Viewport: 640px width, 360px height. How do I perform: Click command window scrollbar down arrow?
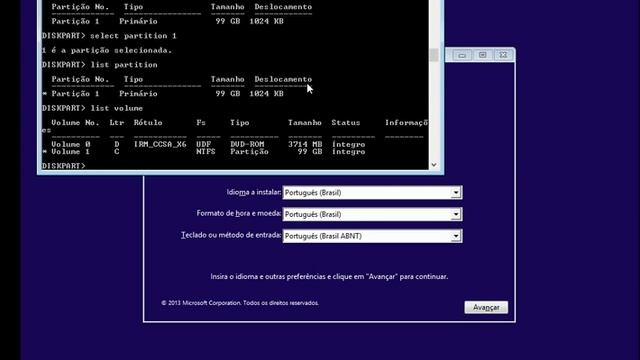click(x=434, y=165)
